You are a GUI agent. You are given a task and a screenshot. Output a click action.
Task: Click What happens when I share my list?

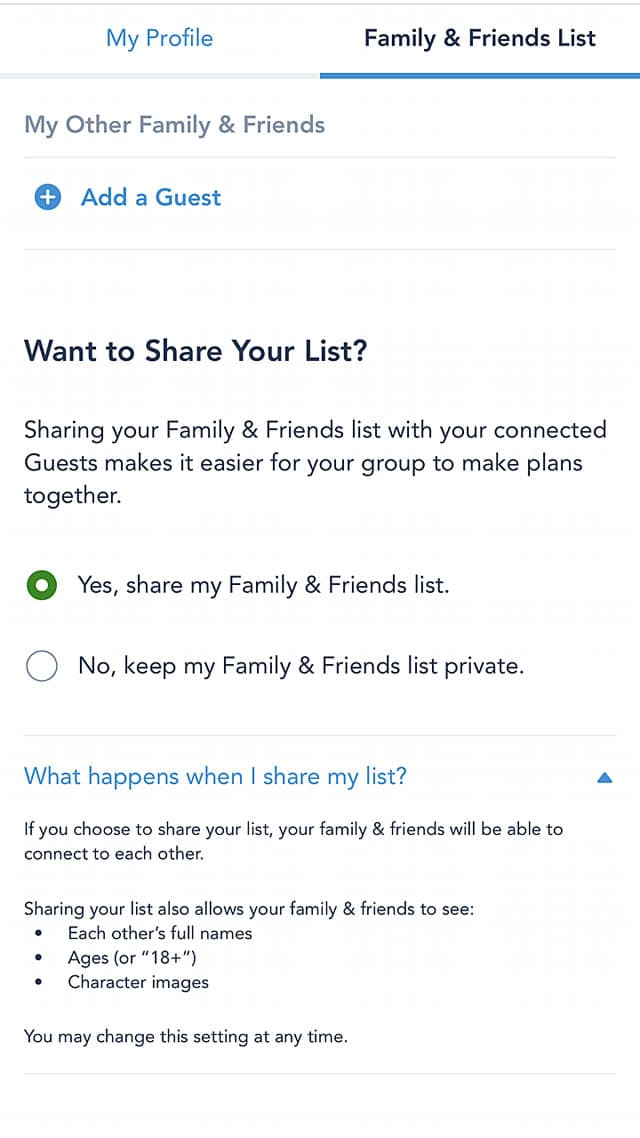(x=216, y=777)
